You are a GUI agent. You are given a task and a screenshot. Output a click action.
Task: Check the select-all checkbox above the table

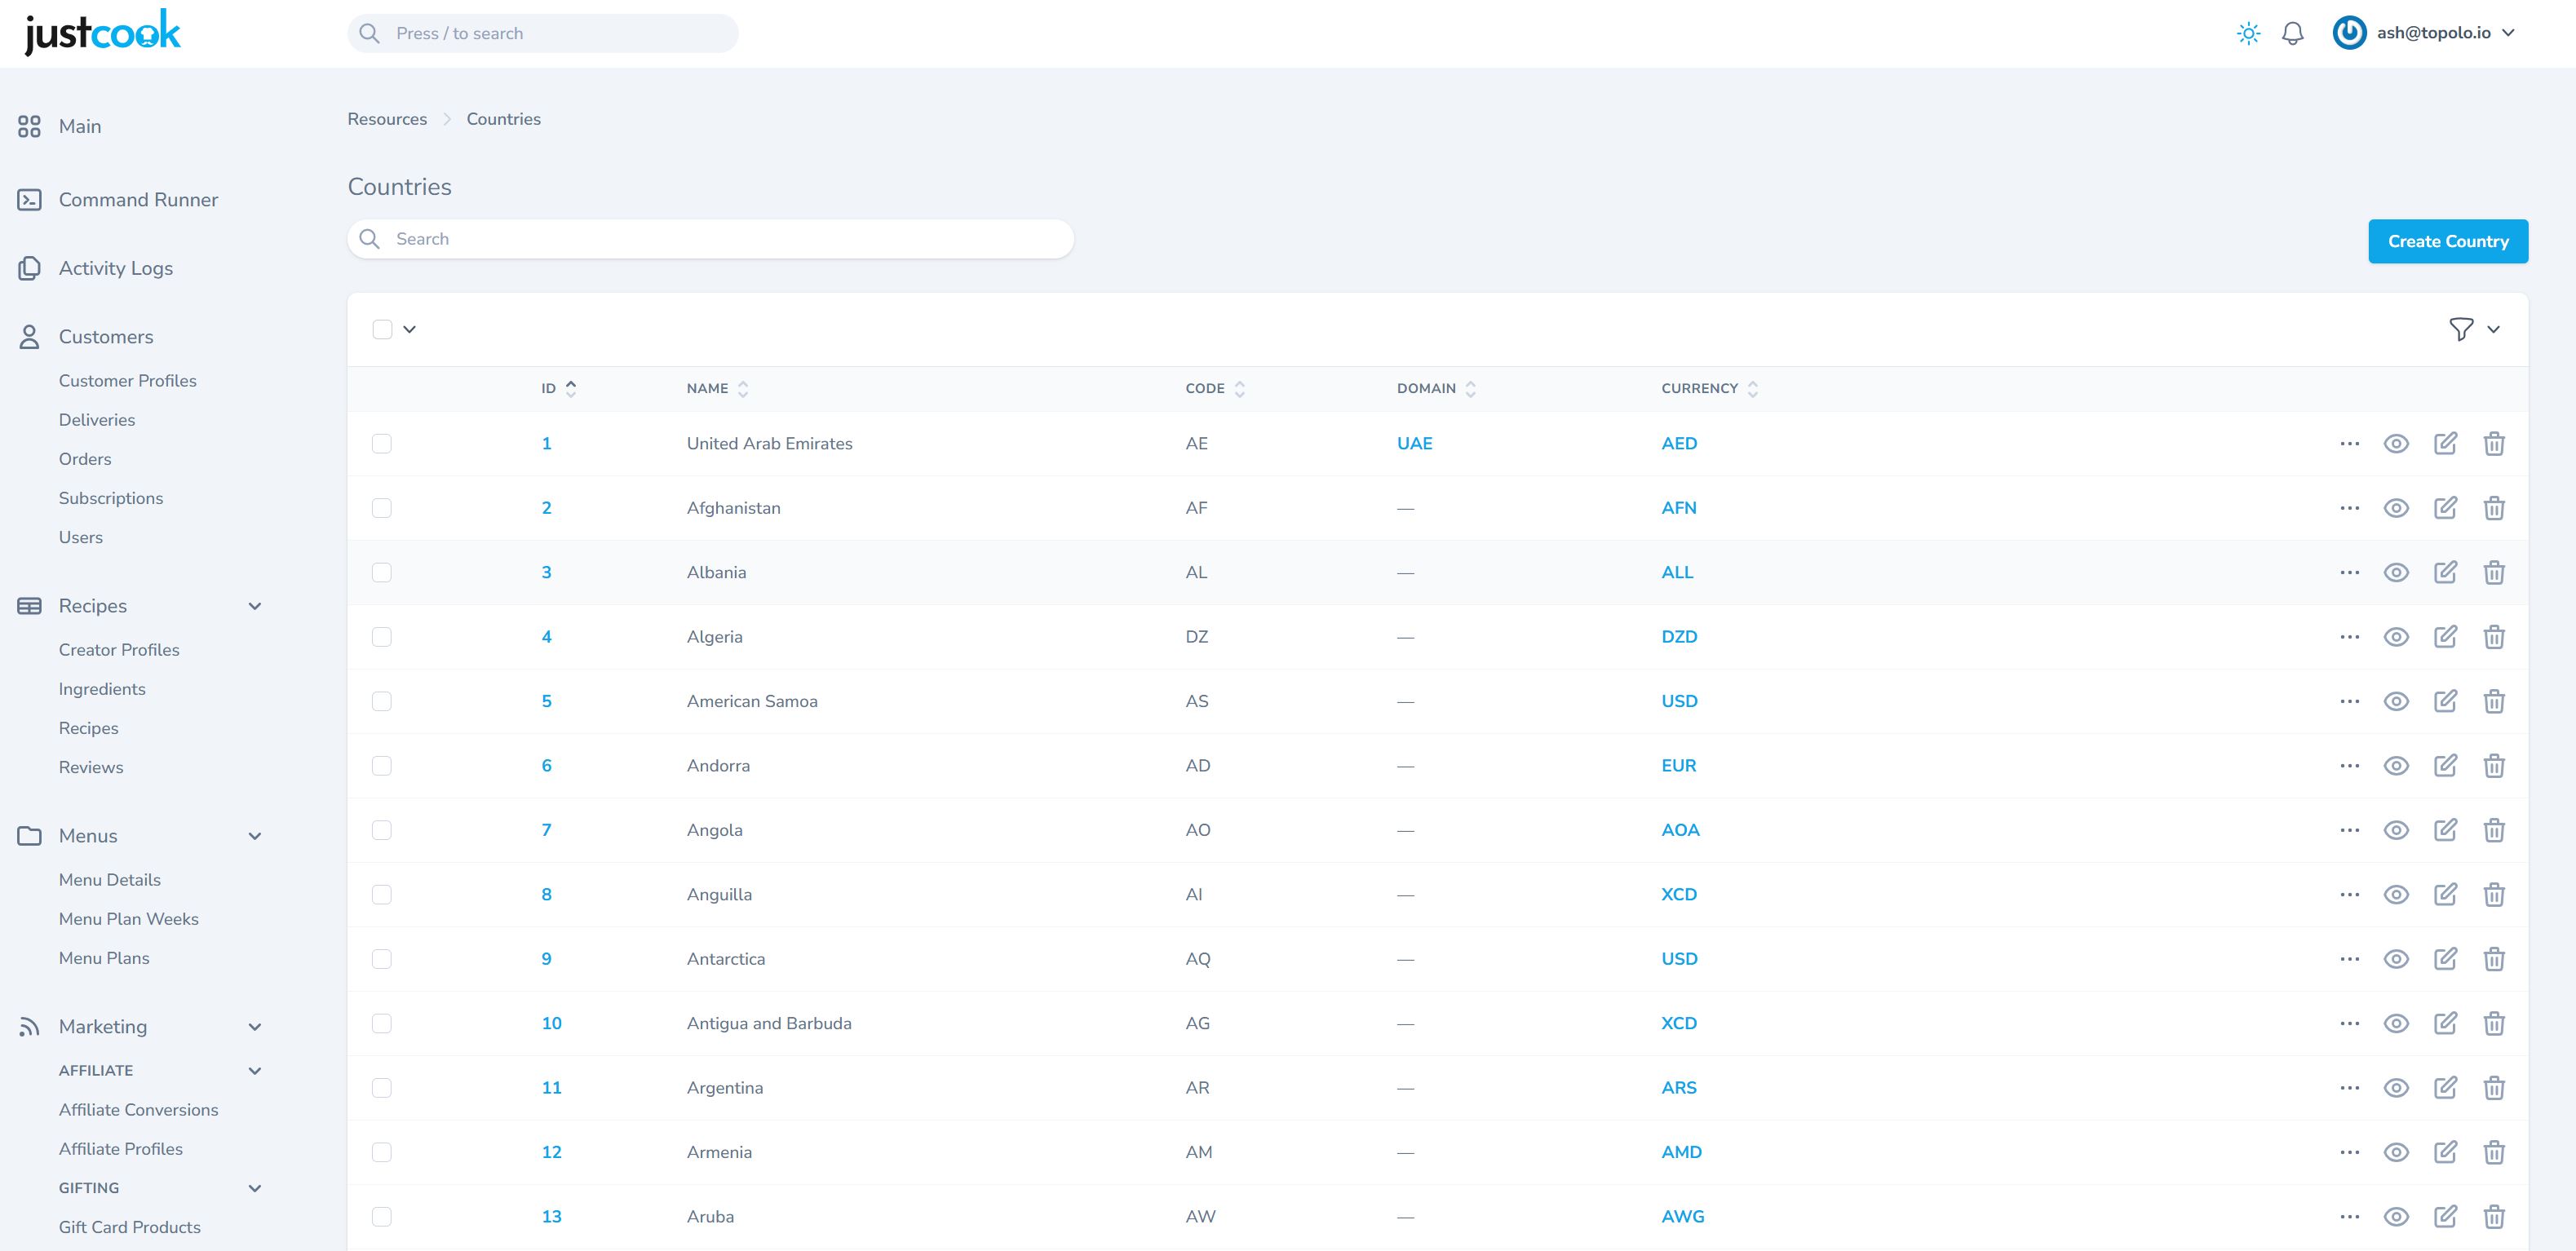[x=381, y=328]
